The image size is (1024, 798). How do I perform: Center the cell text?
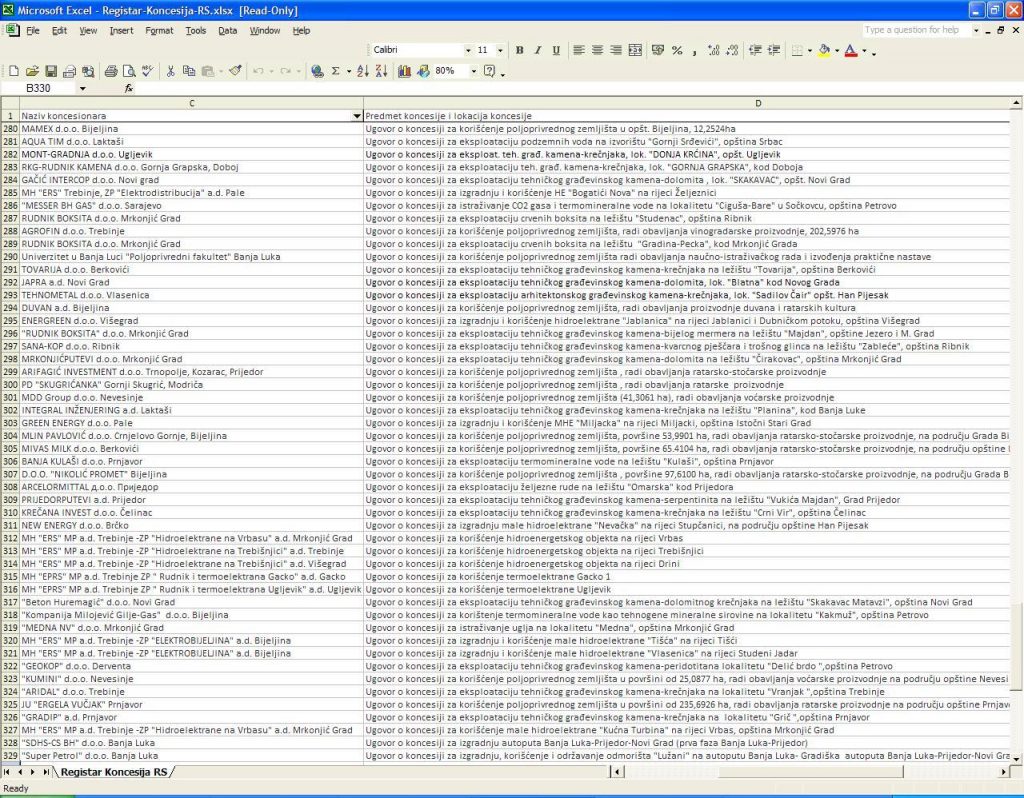(597, 50)
